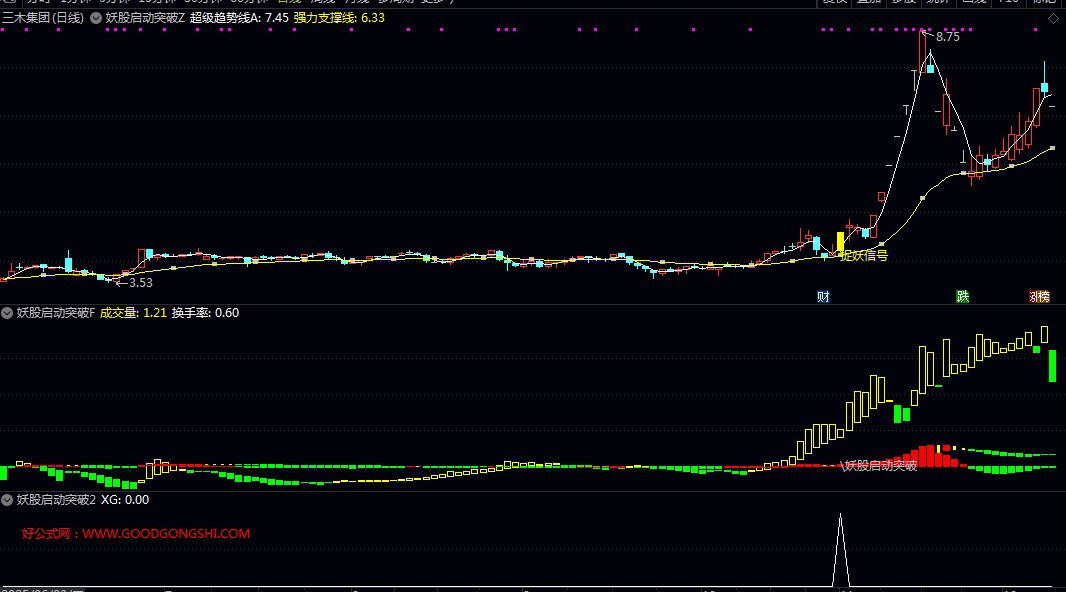This screenshot has width=1066, height=592.
Task: Click the XG: 0.00 value label
Action: coord(125,499)
